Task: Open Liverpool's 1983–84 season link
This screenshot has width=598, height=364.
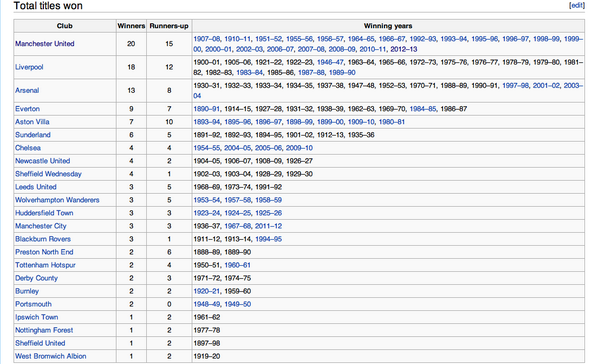Action: [x=249, y=72]
